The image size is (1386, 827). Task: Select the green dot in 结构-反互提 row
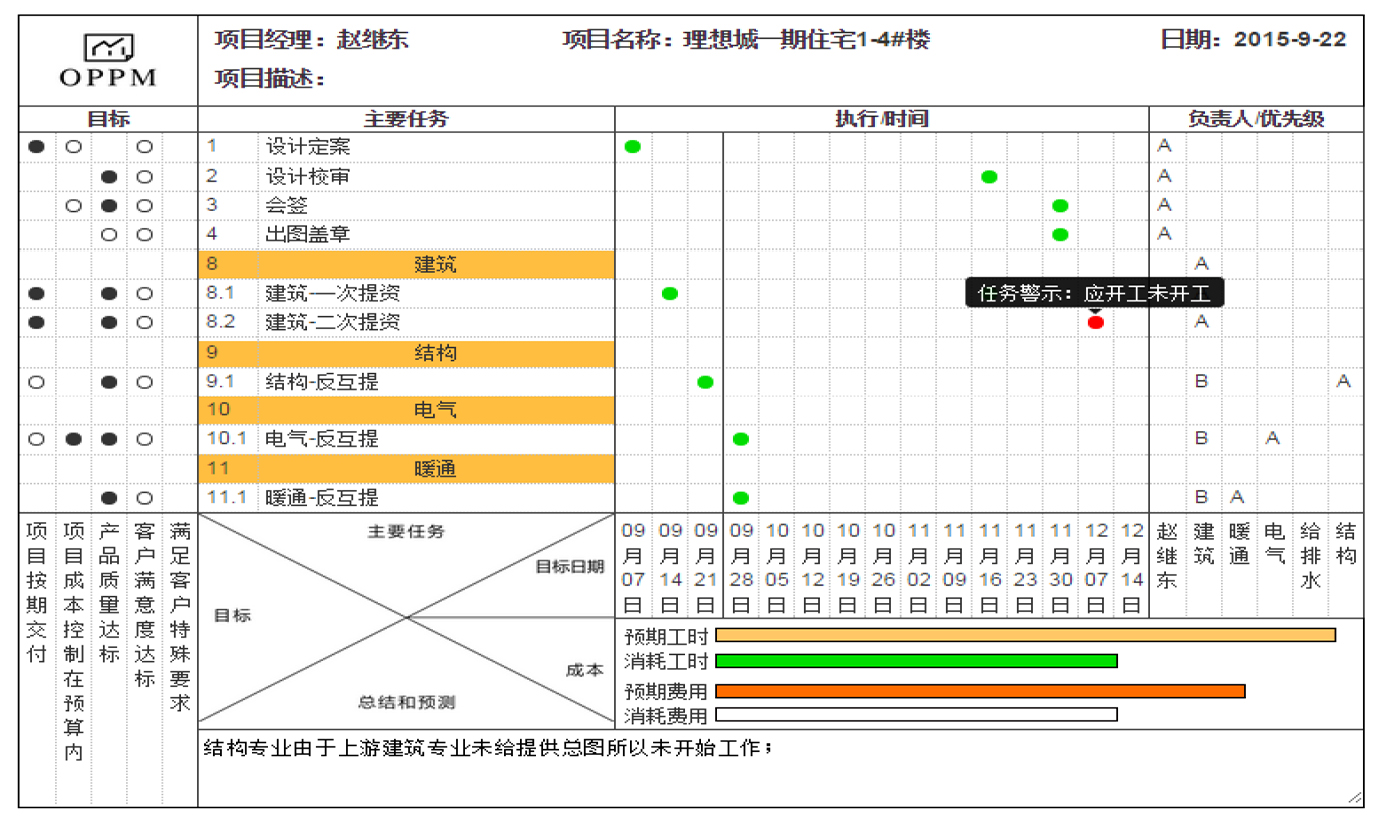click(x=705, y=382)
